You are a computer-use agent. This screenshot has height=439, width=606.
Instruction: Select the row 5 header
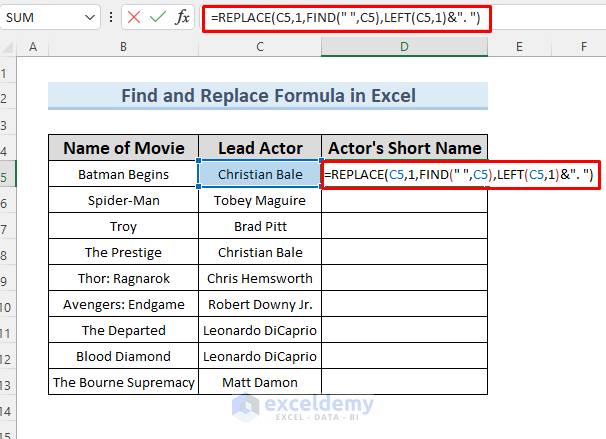[8, 174]
